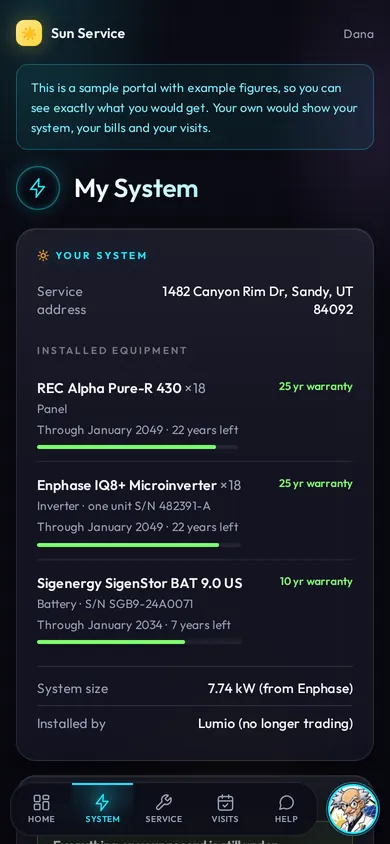Open the Service wrench icon
Image resolution: width=390 pixels, height=844 pixels.
tap(164, 803)
